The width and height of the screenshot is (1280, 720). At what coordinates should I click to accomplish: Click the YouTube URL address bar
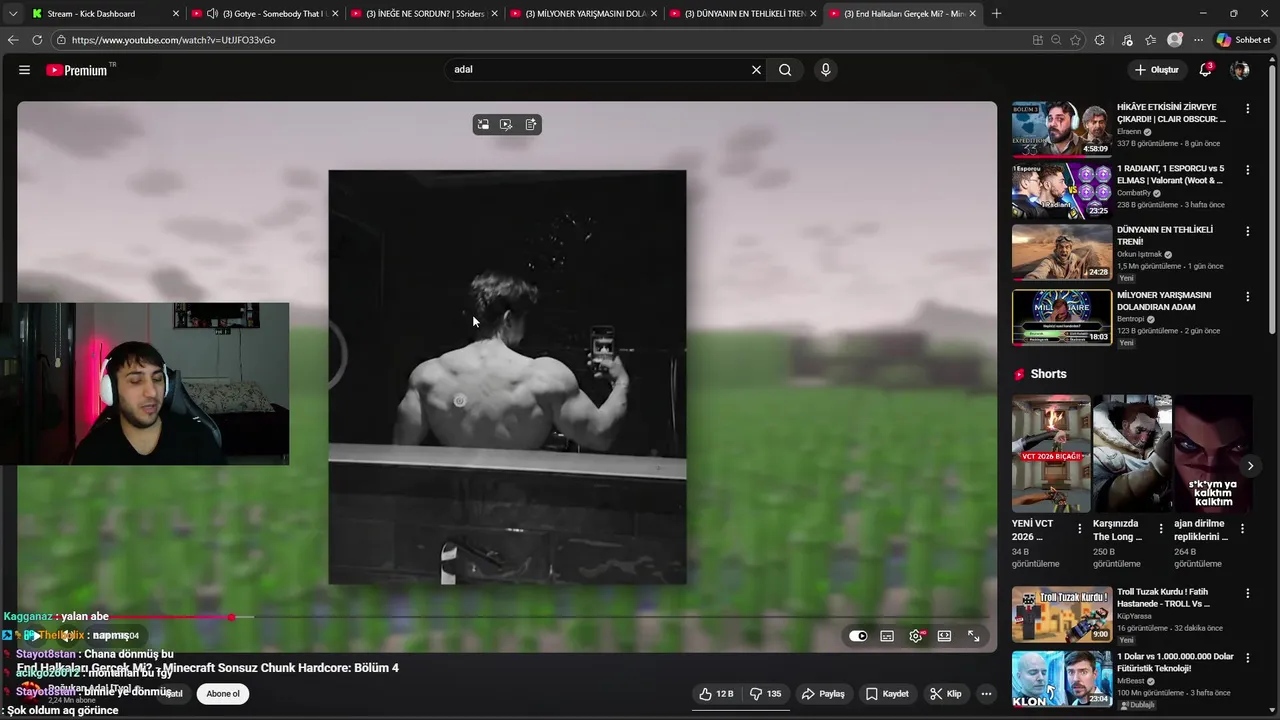click(540, 40)
